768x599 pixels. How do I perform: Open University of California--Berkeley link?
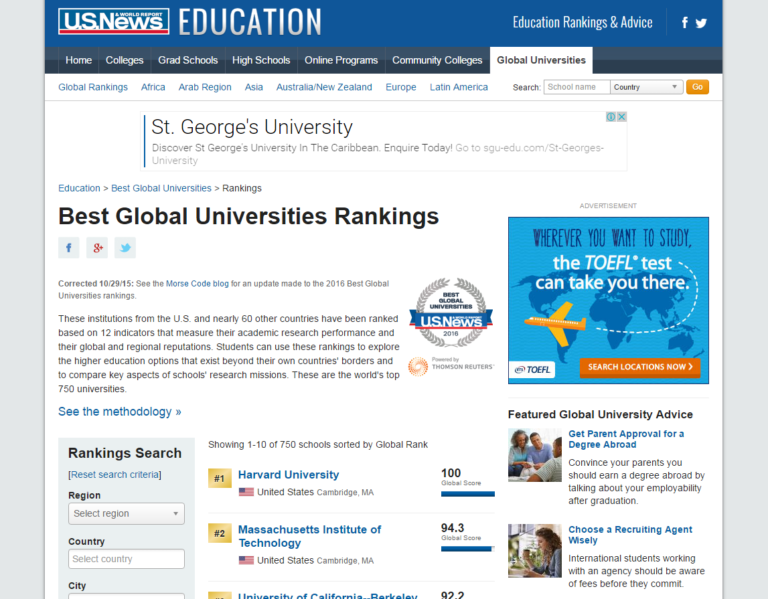coord(328,596)
